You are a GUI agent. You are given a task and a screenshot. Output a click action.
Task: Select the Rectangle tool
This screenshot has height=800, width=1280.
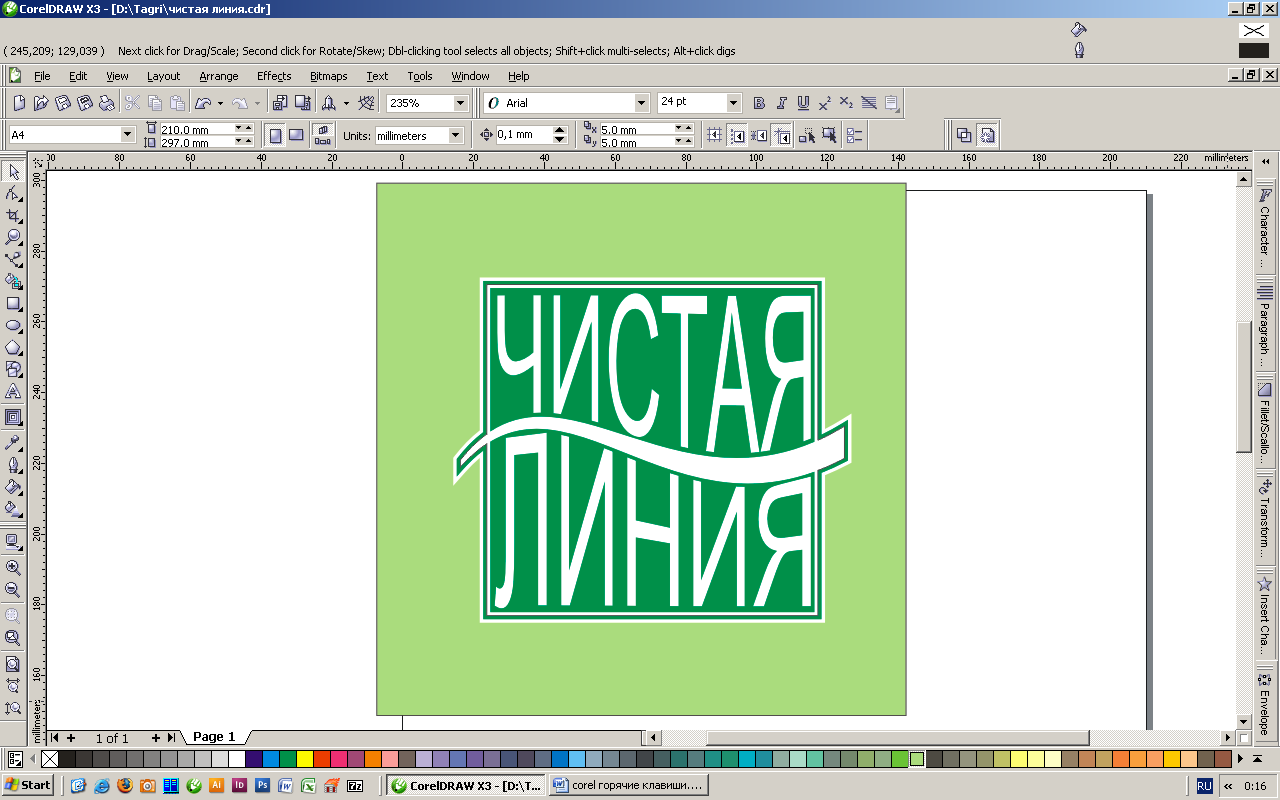coord(14,303)
